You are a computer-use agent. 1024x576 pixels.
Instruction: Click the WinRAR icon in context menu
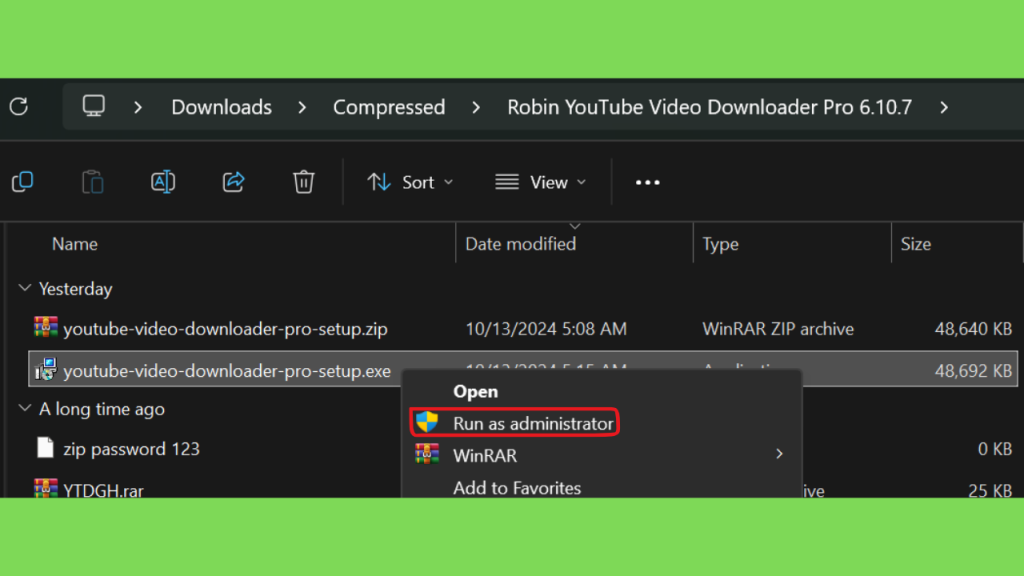point(427,454)
